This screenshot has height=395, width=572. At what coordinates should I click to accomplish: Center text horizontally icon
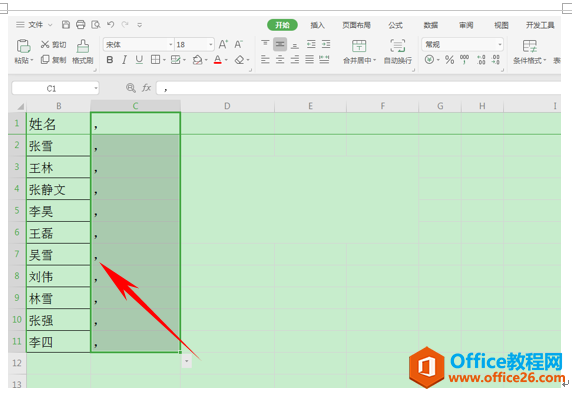click(280, 59)
